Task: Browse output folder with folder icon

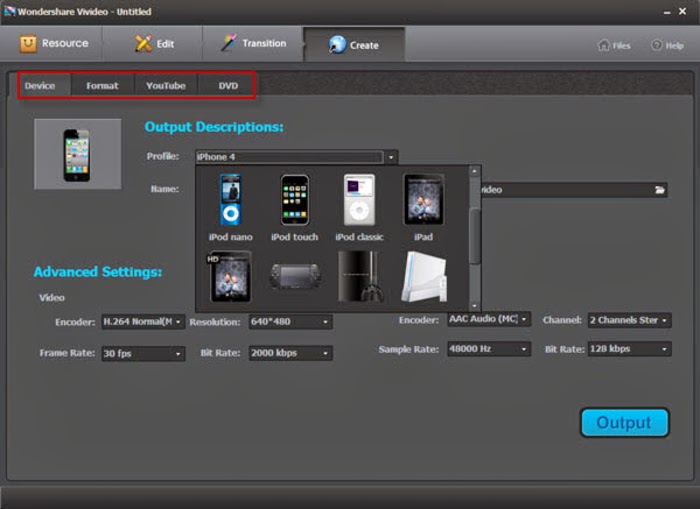Action: [x=660, y=190]
